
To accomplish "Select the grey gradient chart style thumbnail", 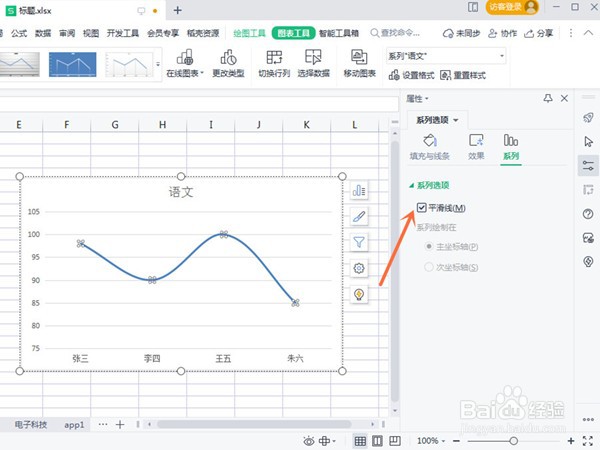I will tap(19, 64).
